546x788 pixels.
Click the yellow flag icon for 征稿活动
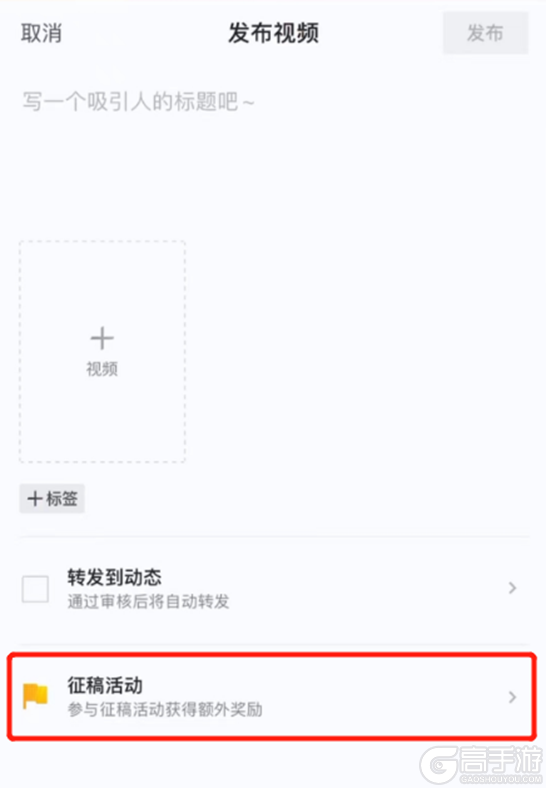(36, 696)
